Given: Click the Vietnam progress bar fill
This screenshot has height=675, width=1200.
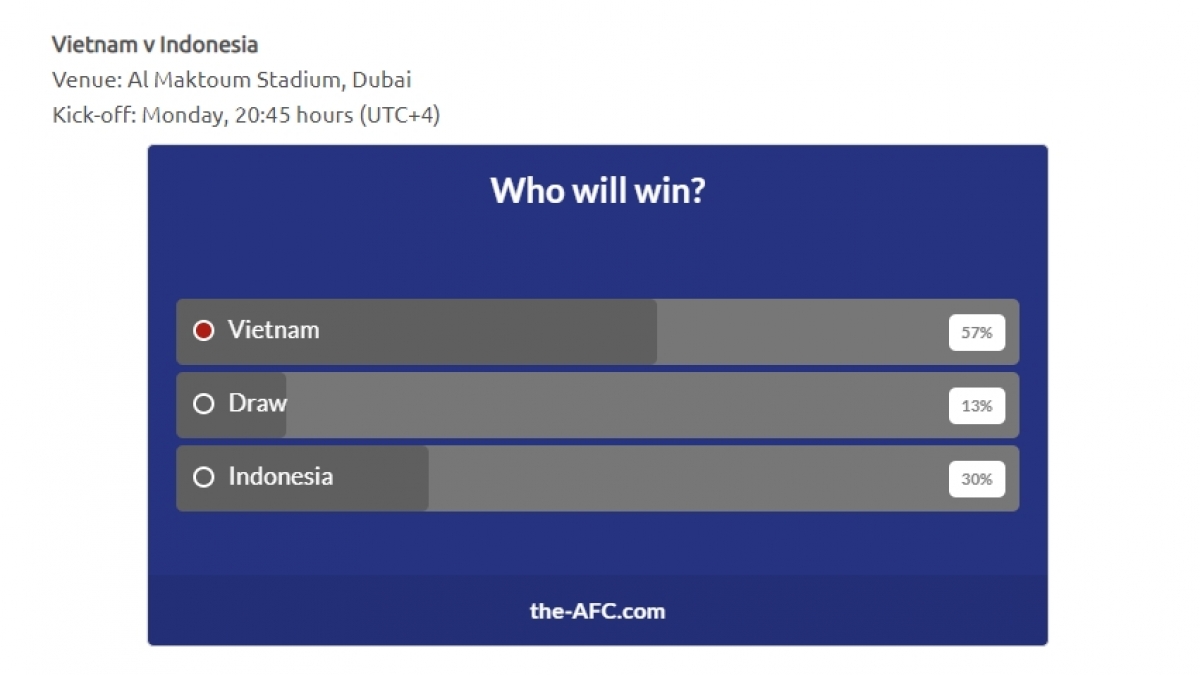Looking at the screenshot, I should coord(417,332).
